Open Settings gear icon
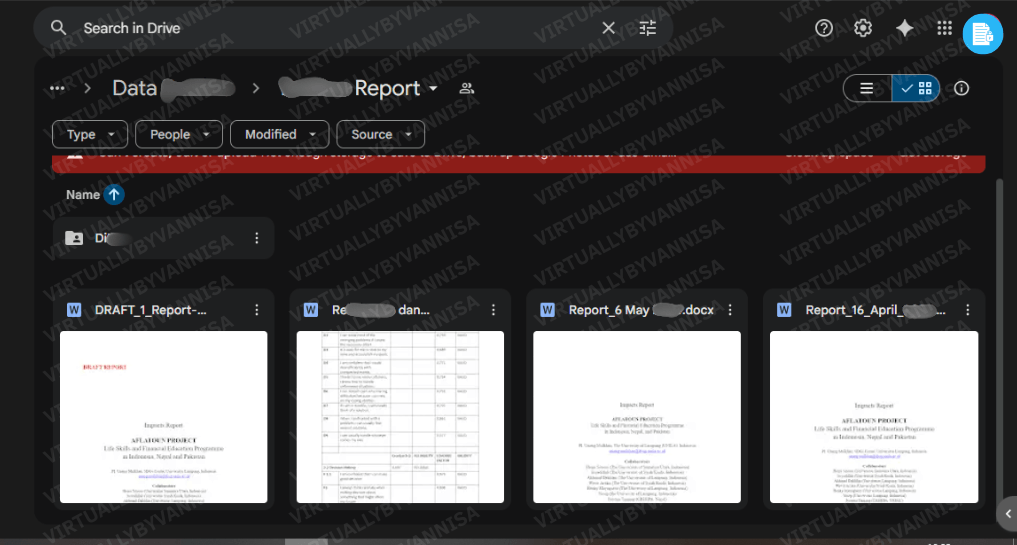 tap(863, 28)
